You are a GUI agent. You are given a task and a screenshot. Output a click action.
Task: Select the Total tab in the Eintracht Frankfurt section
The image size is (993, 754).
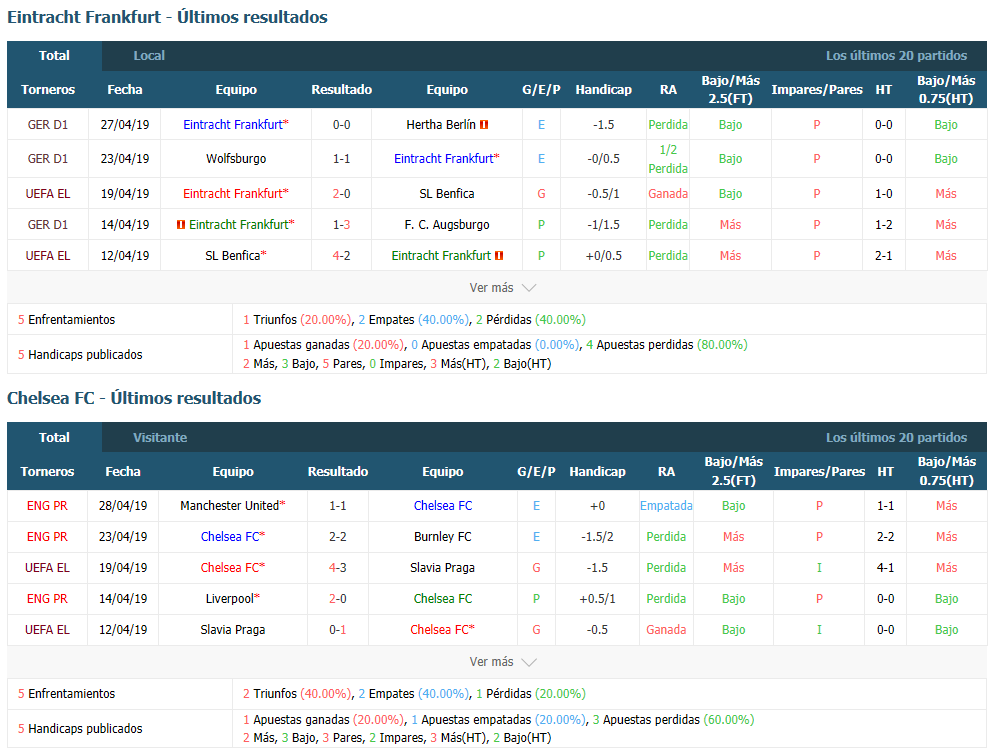coord(54,56)
